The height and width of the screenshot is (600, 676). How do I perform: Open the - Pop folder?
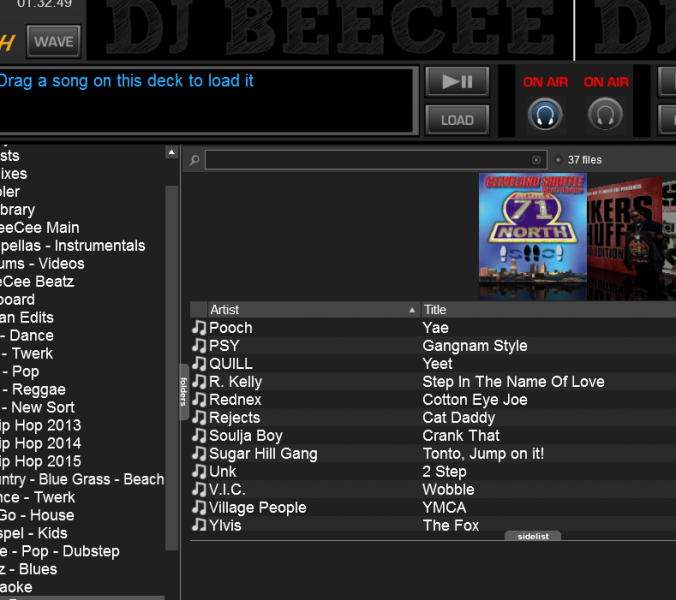pyautogui.click(x=20, y=371)
